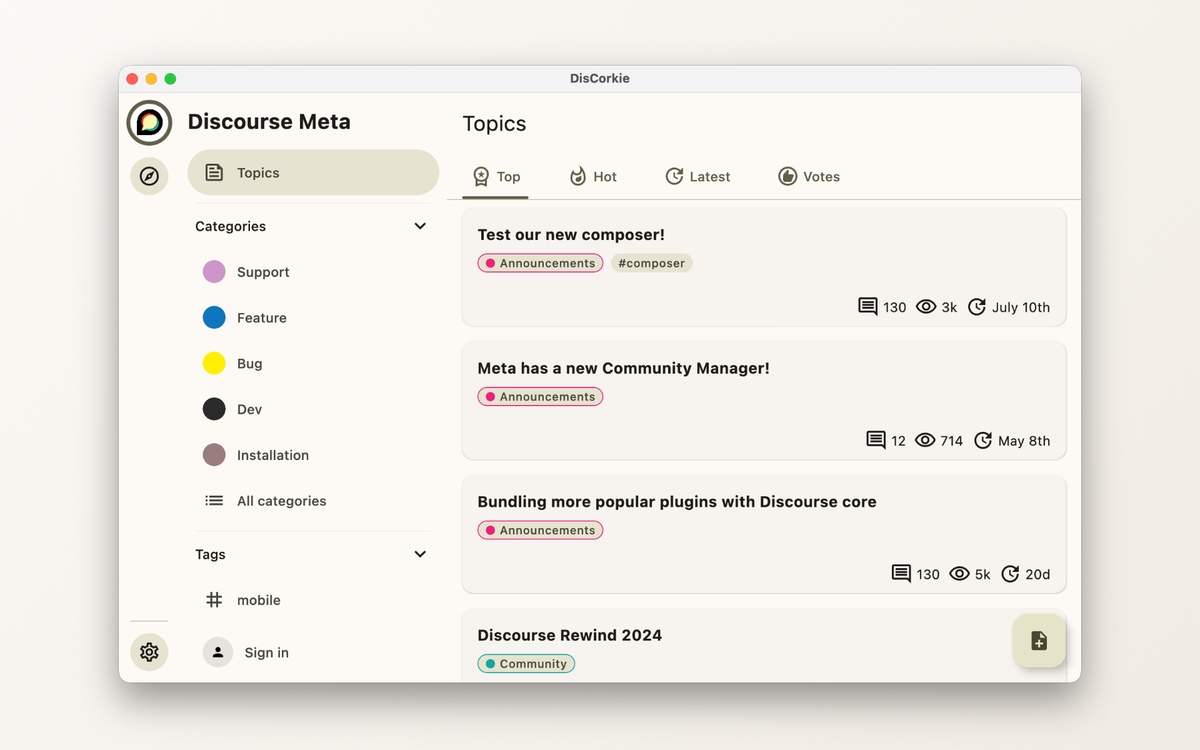
Task: Expand the Tags section chevron
Action: click(x=420, y=554)
